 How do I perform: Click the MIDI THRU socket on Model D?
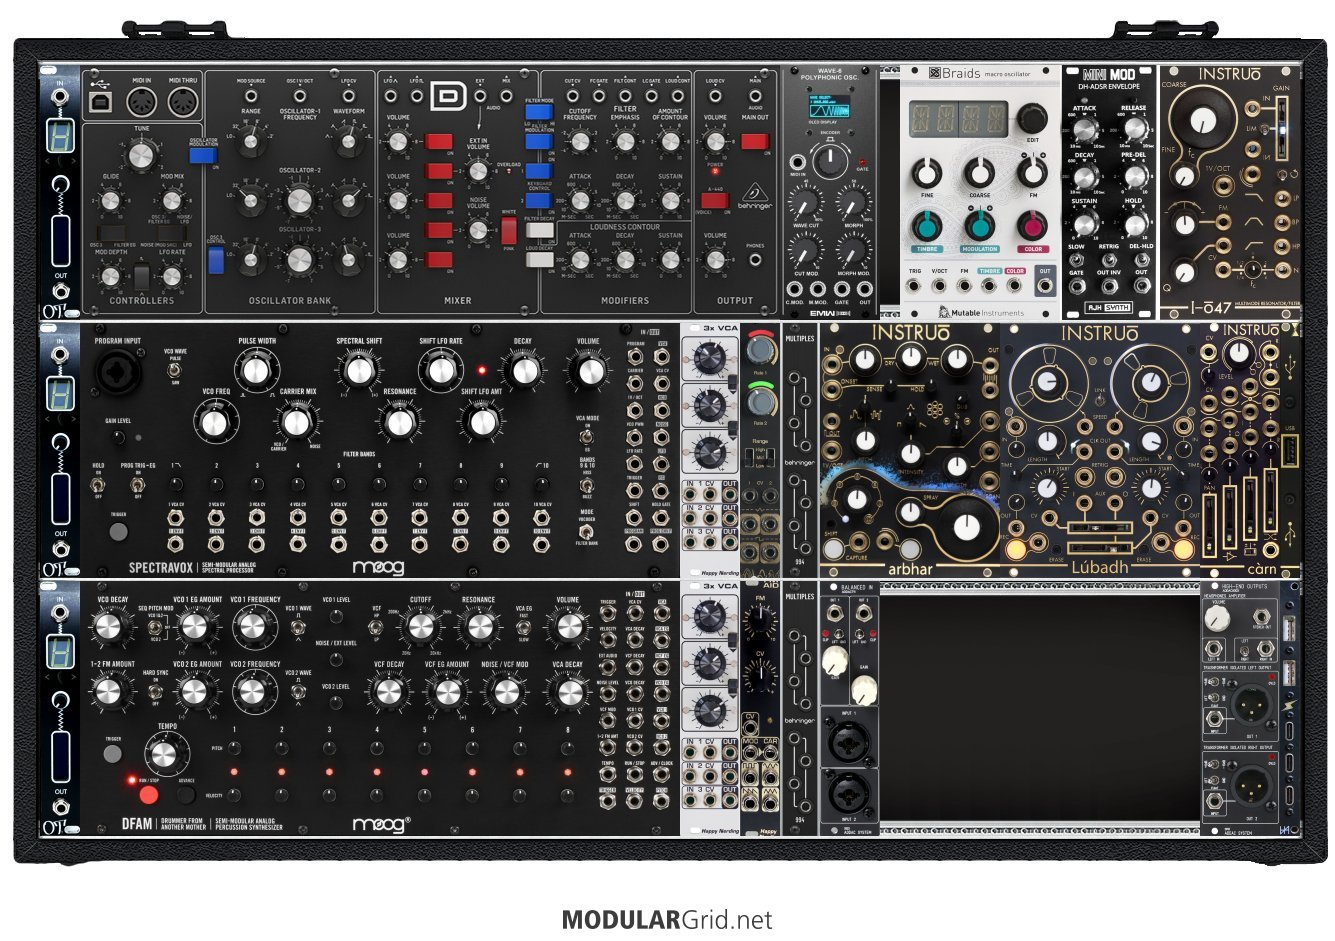(x=182, y=102)
